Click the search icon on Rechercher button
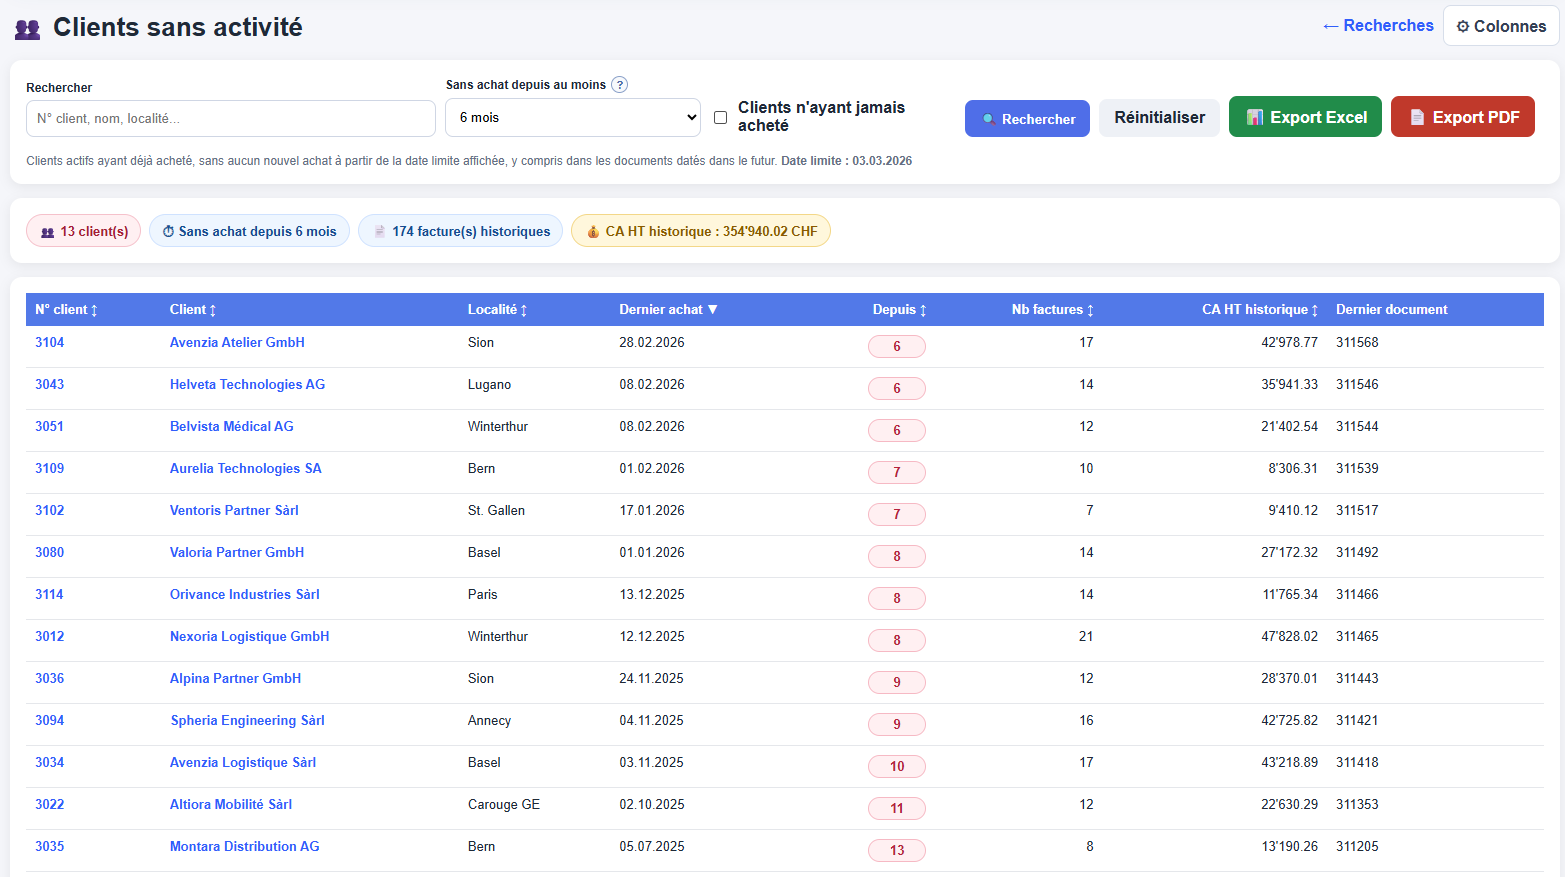 click(988, 119)
